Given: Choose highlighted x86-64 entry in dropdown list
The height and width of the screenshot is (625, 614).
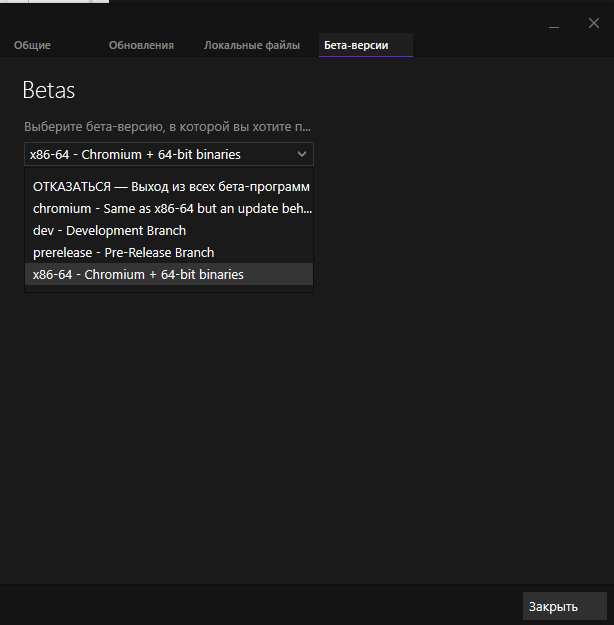Looking at the screenshot, I should 138,274.
